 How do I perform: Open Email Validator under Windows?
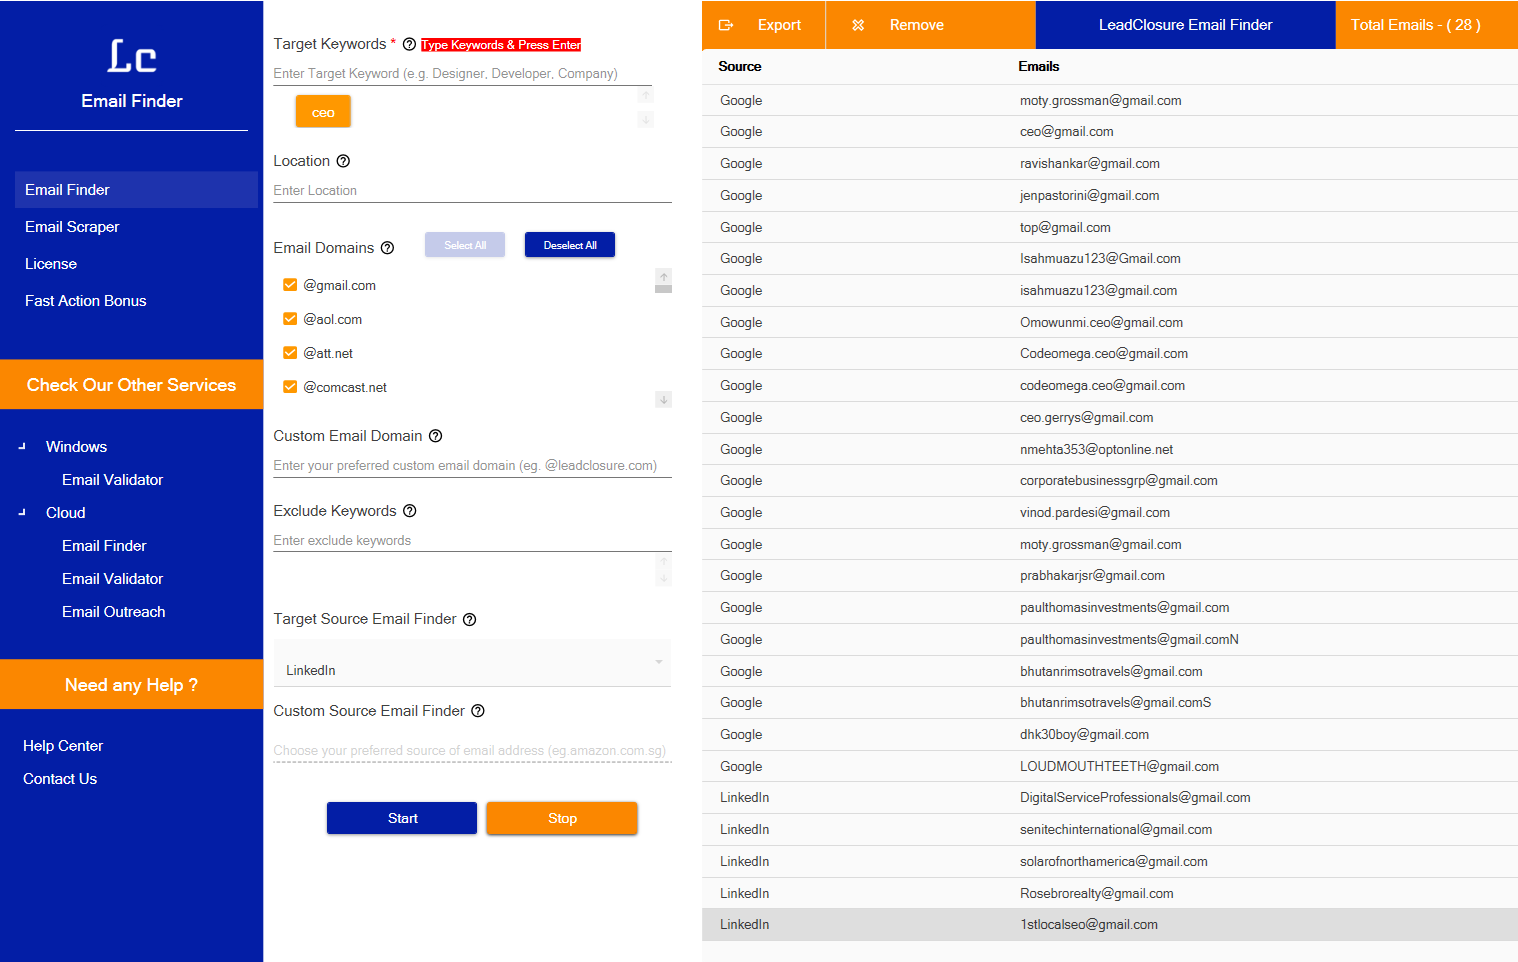pyautogui.click(x=112, y=480)
